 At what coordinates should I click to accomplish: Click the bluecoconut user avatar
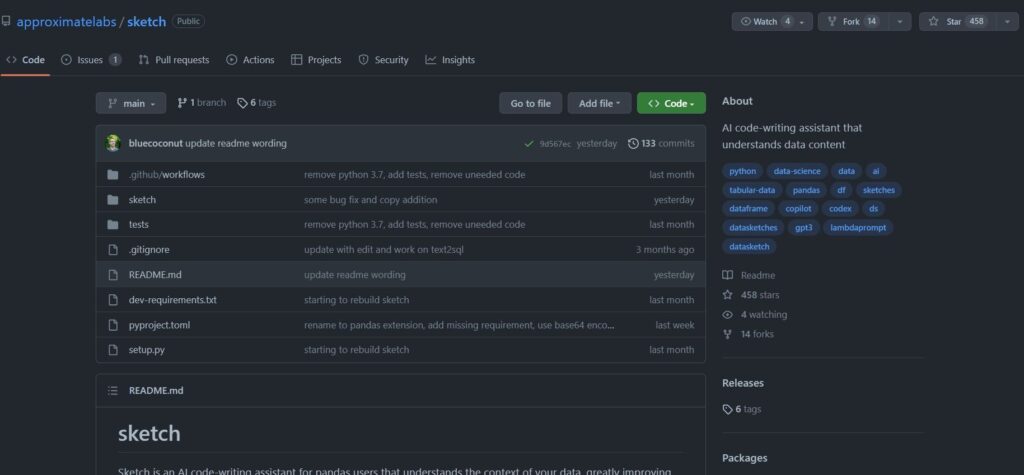113,143
